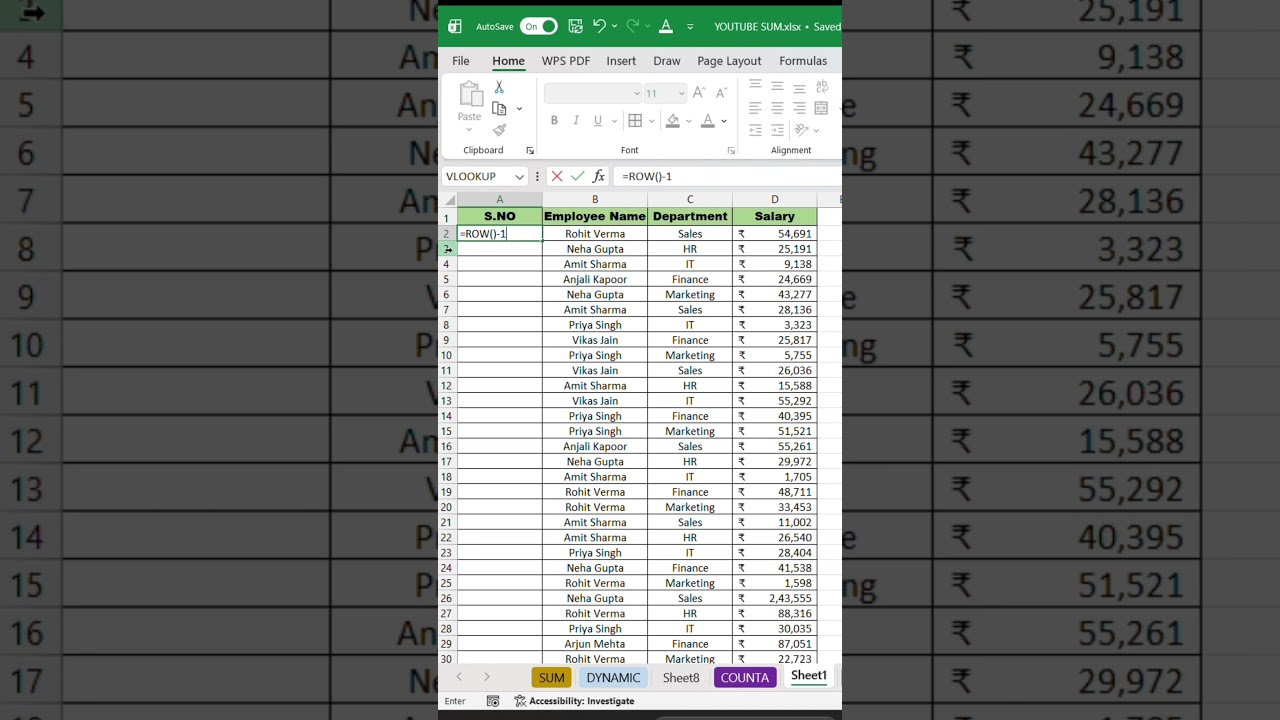This screenshot has height=720, width=1280.
Task: Click the Select All corner triangle
Action: click(x=449, y=200)
